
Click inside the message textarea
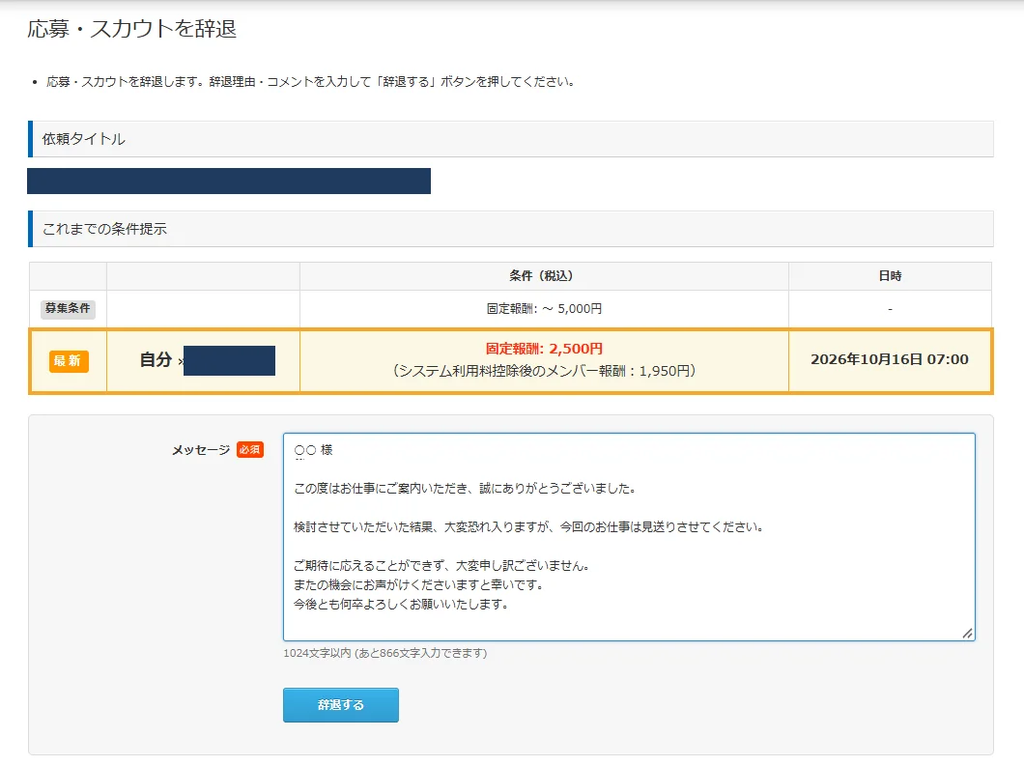coord(629,536)
